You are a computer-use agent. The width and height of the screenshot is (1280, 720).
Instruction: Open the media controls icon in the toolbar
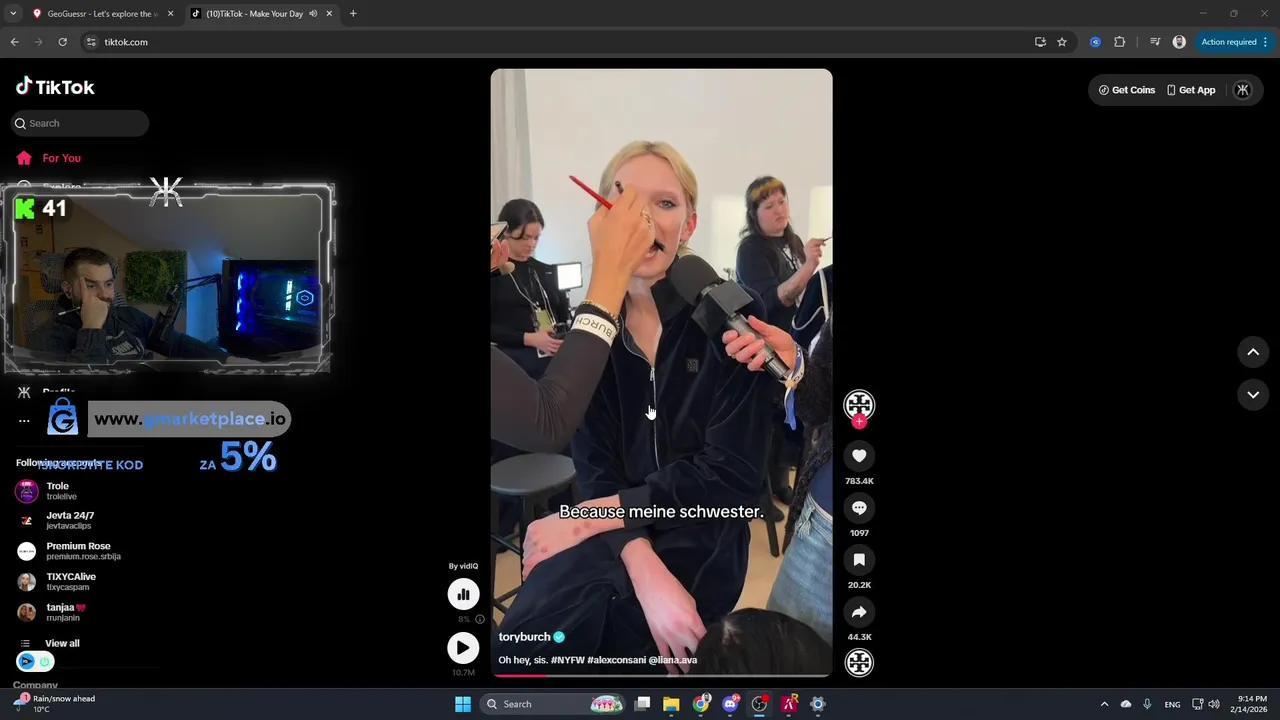click(1155, 42)
